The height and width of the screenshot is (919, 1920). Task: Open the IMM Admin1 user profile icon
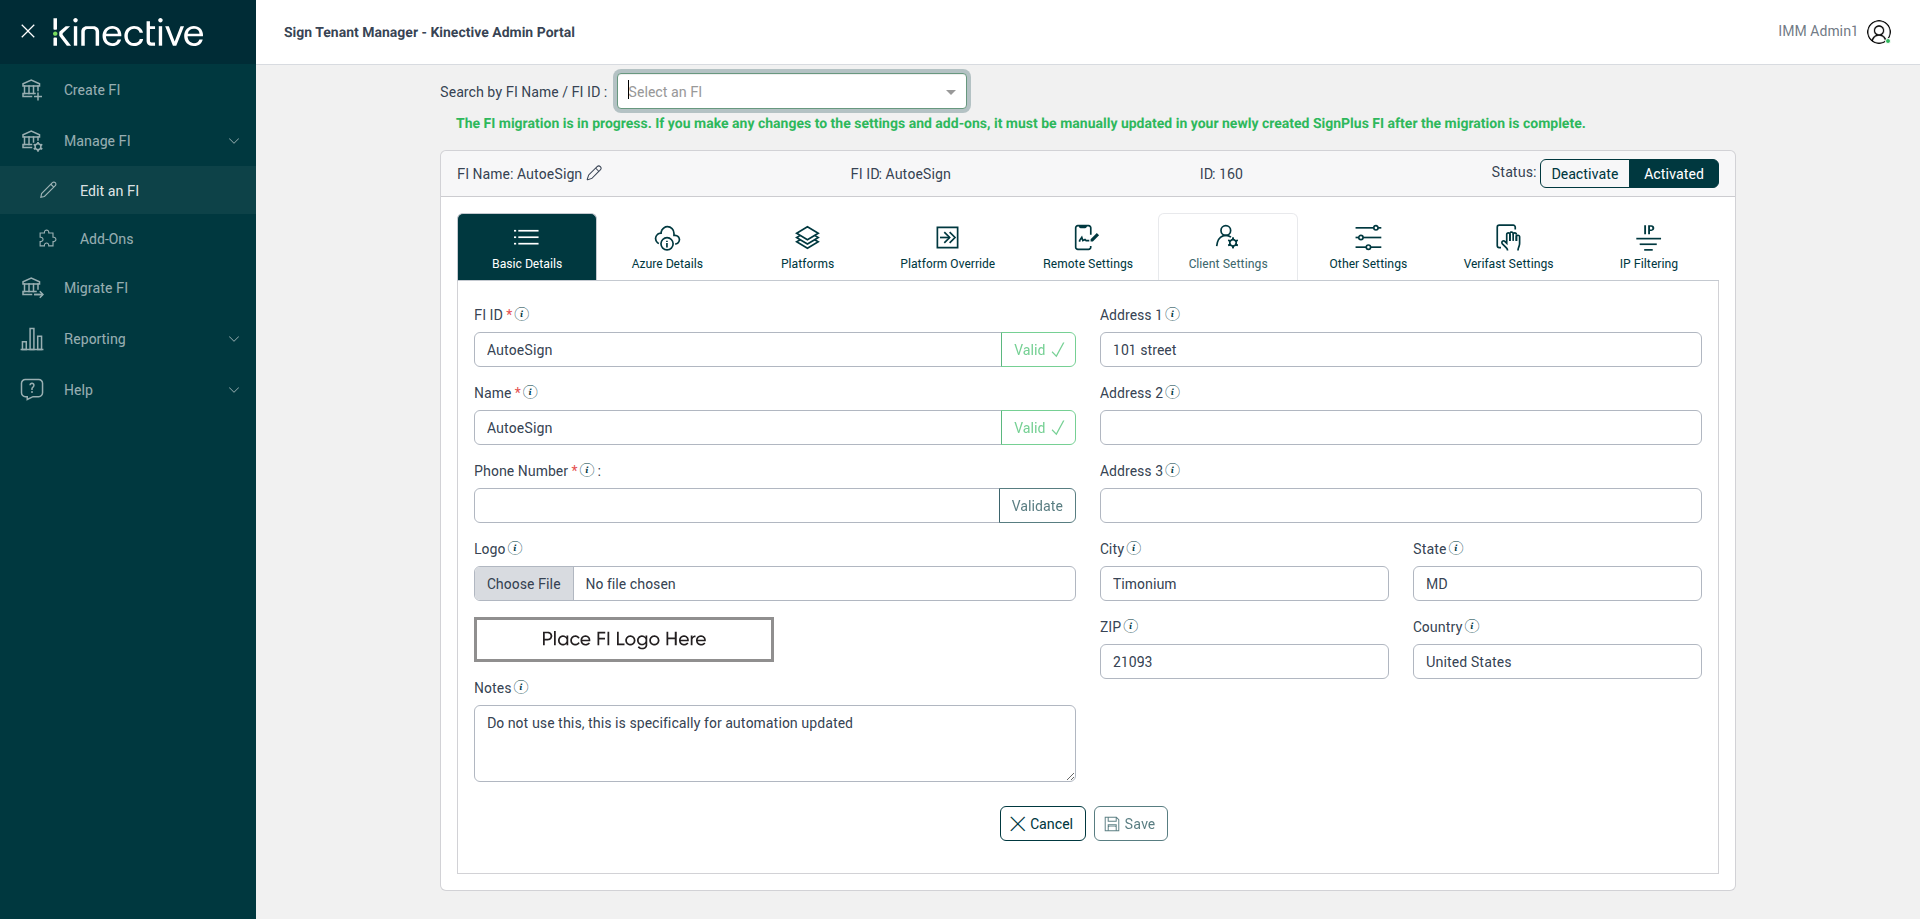pyautogui.click(x=1879, y=32)
